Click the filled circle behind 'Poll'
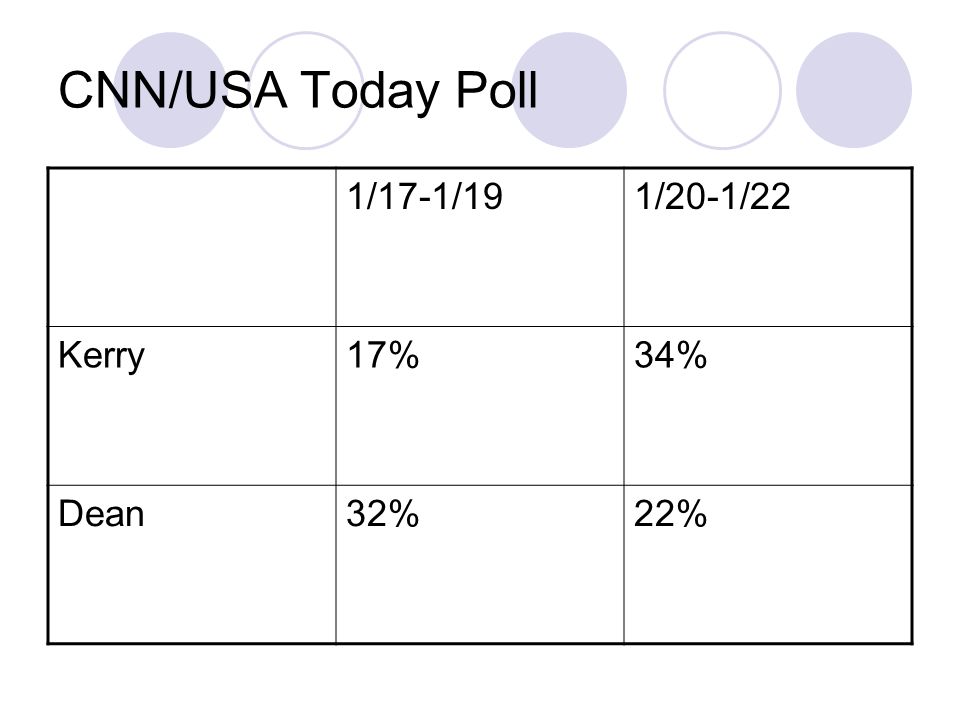 point(569,90)
